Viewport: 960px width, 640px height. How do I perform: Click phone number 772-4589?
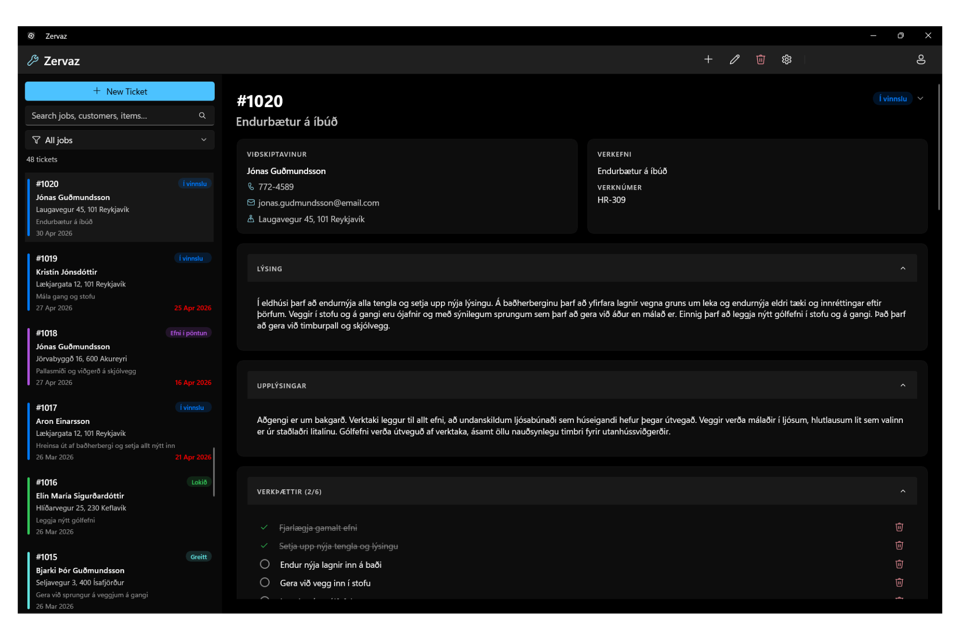coord(276,187)
